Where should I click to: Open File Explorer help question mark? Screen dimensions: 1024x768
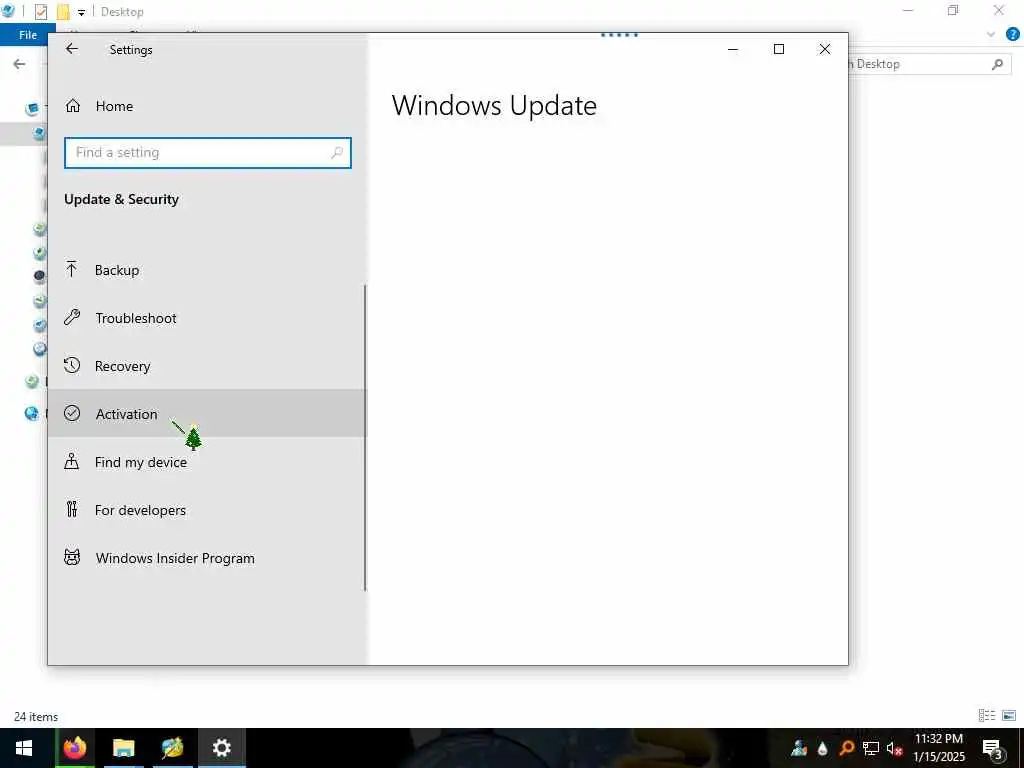click(x=1012, y=34)
